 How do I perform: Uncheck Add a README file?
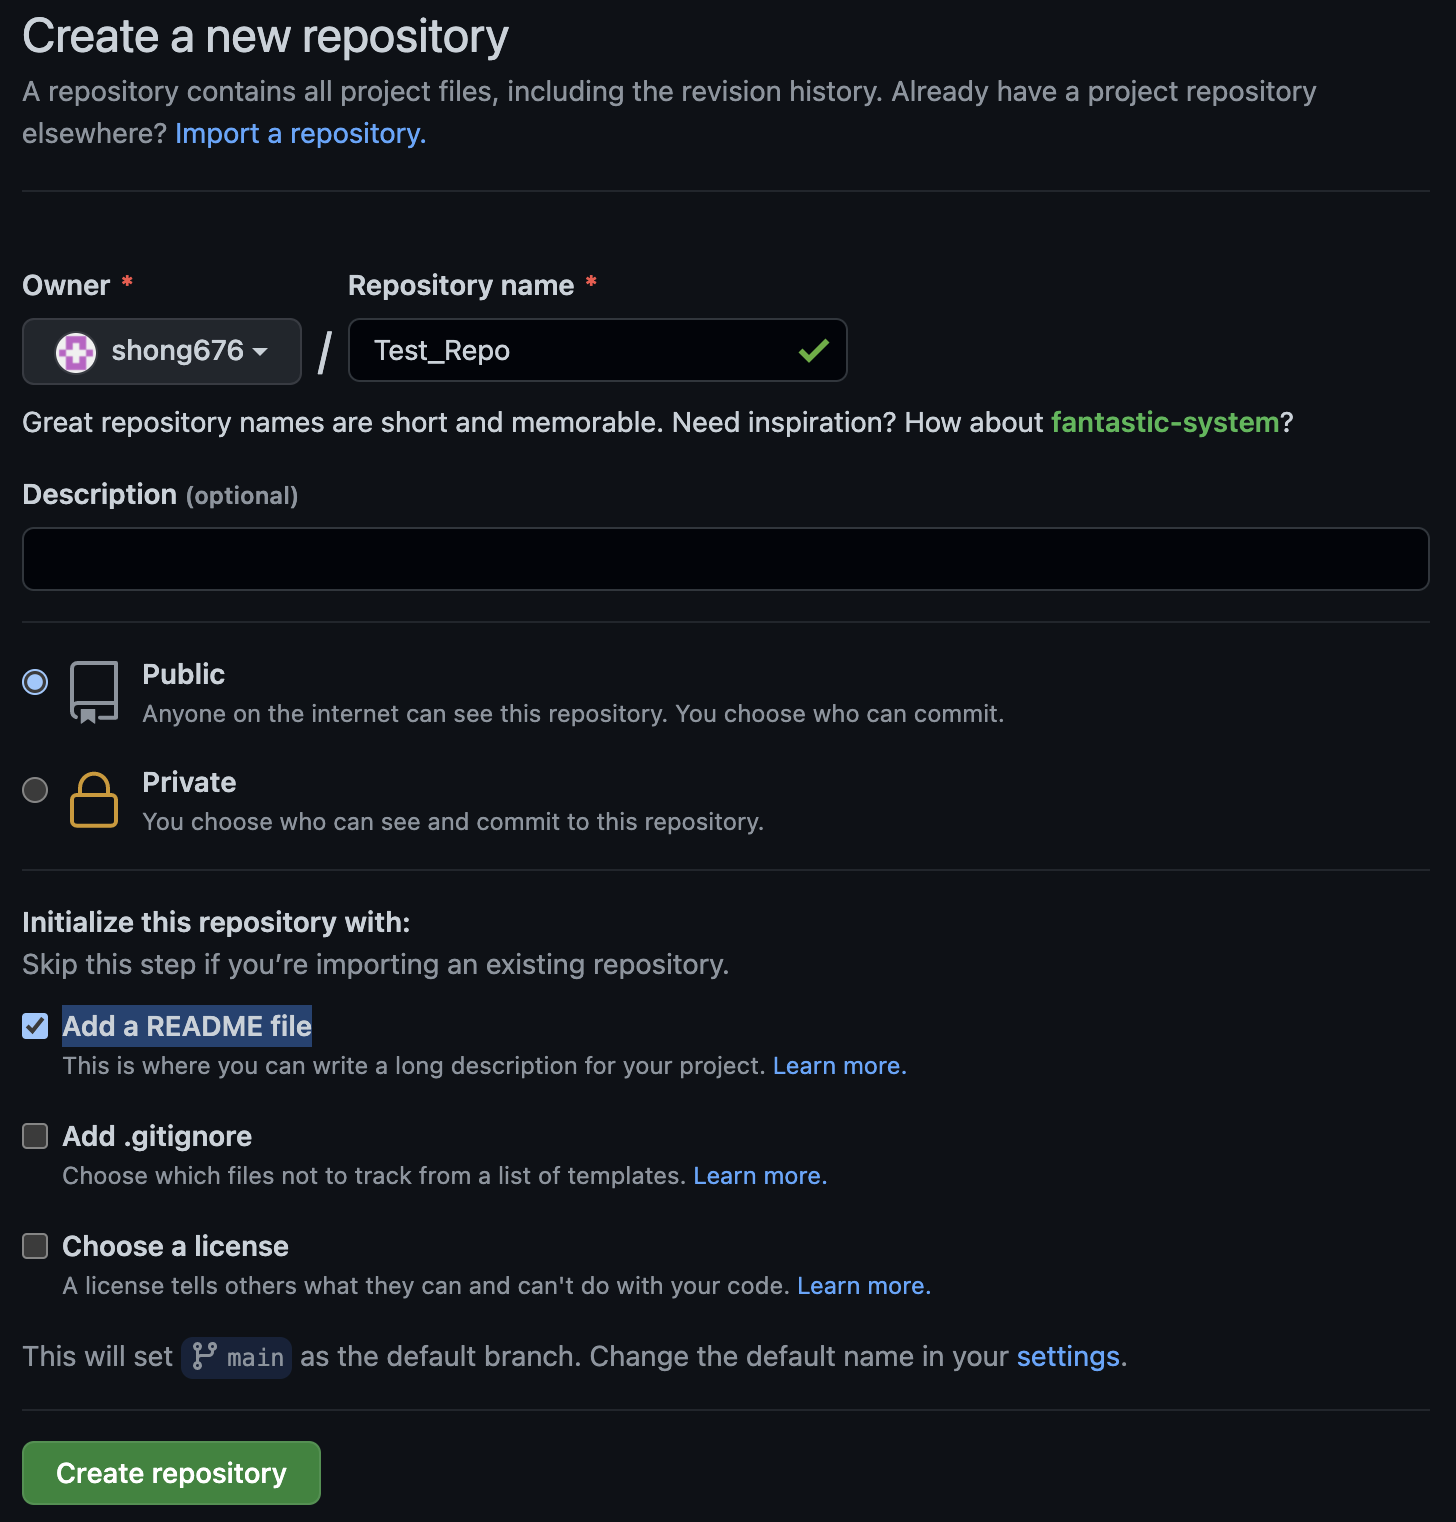coord(34,1026)
